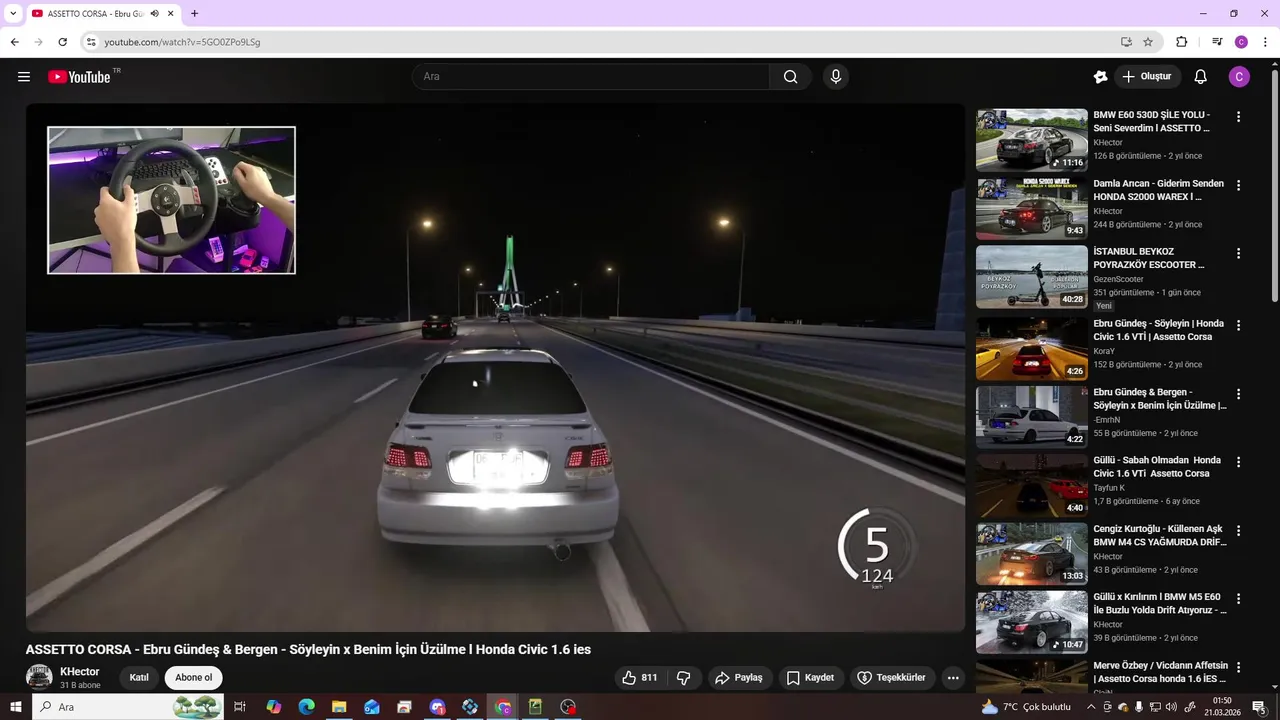This screenshot has width=1280, height=720.
Task: Open the HONDA S2000 WAREX video thumbnail
Action: pyautogui.click(x=1031, y=208)
